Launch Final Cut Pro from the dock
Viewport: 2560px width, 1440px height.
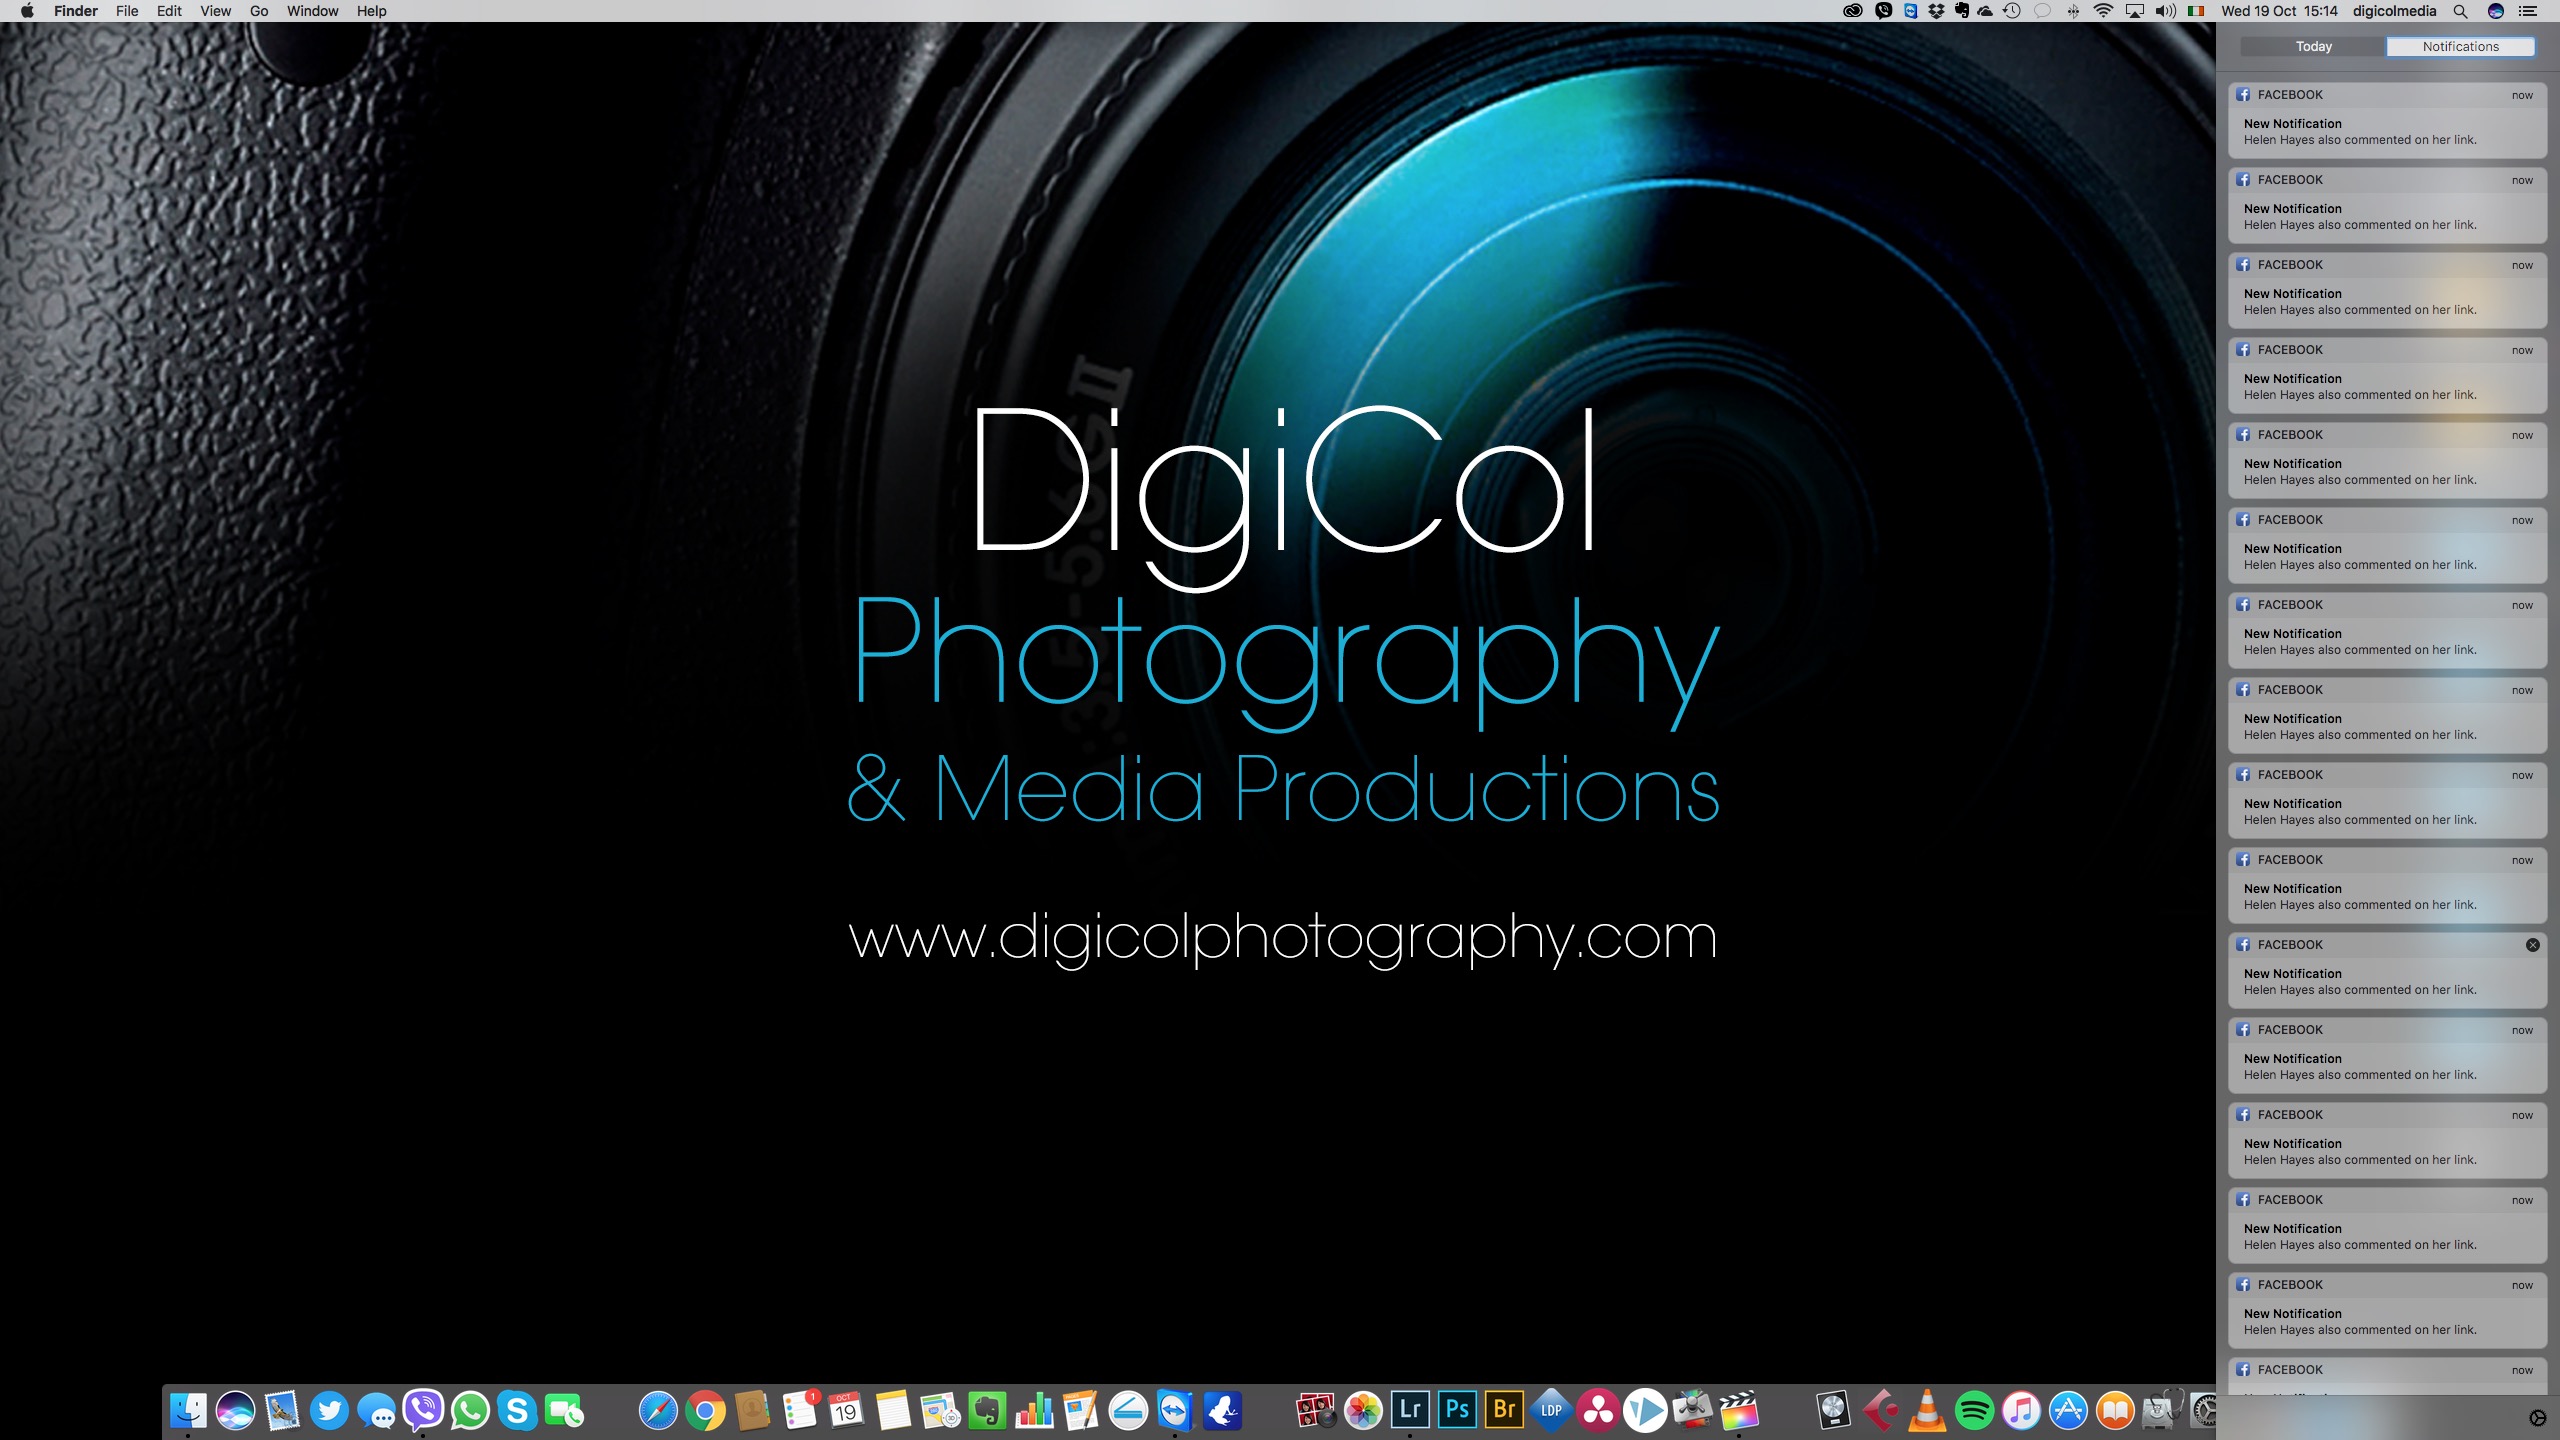1739,1410
